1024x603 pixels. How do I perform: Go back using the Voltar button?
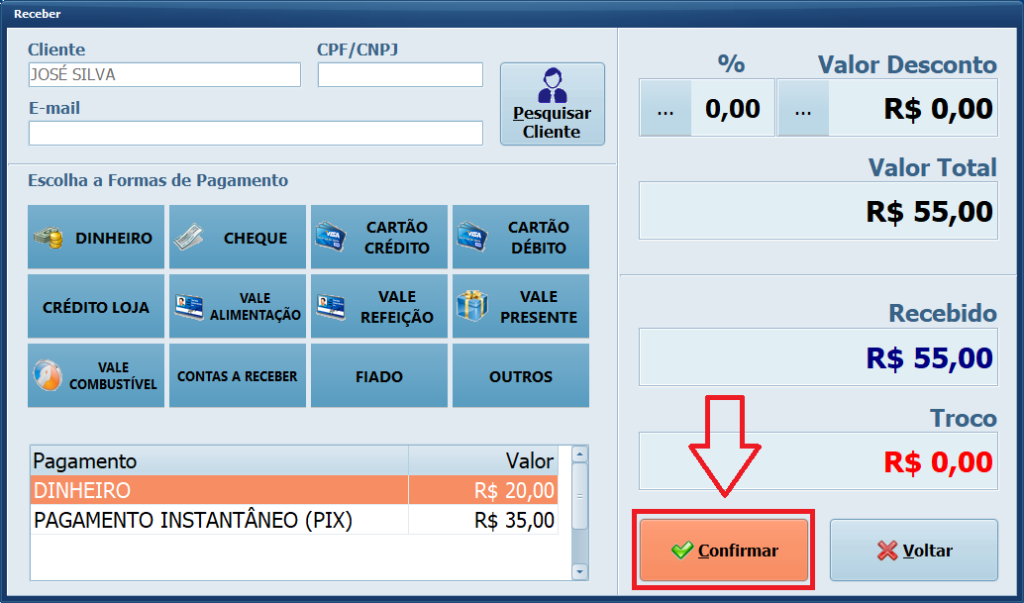tap(914, 550)
